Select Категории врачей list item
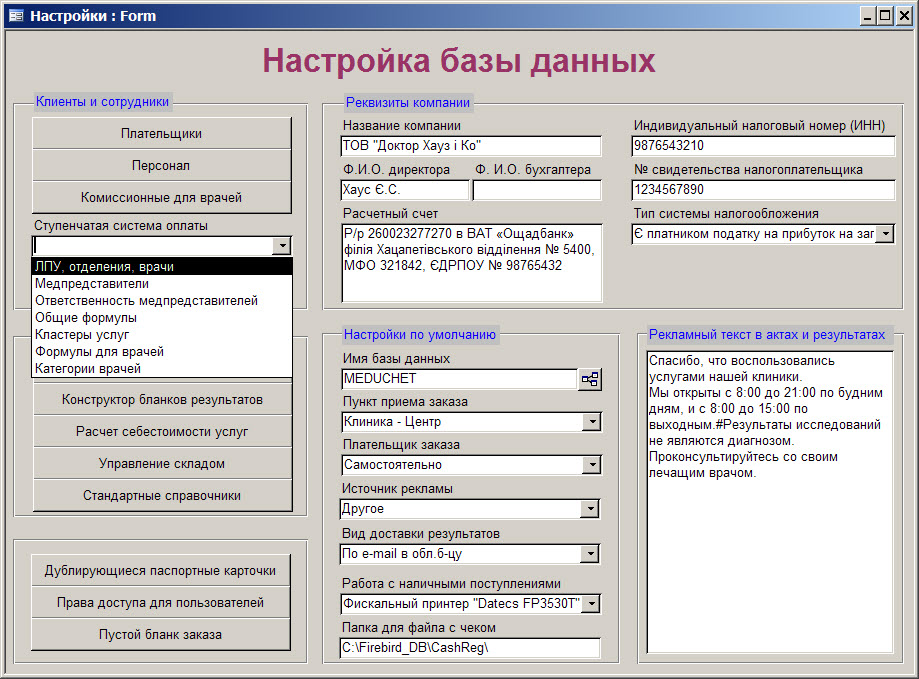This screenshot has height=679, width=919. point(162,368)
